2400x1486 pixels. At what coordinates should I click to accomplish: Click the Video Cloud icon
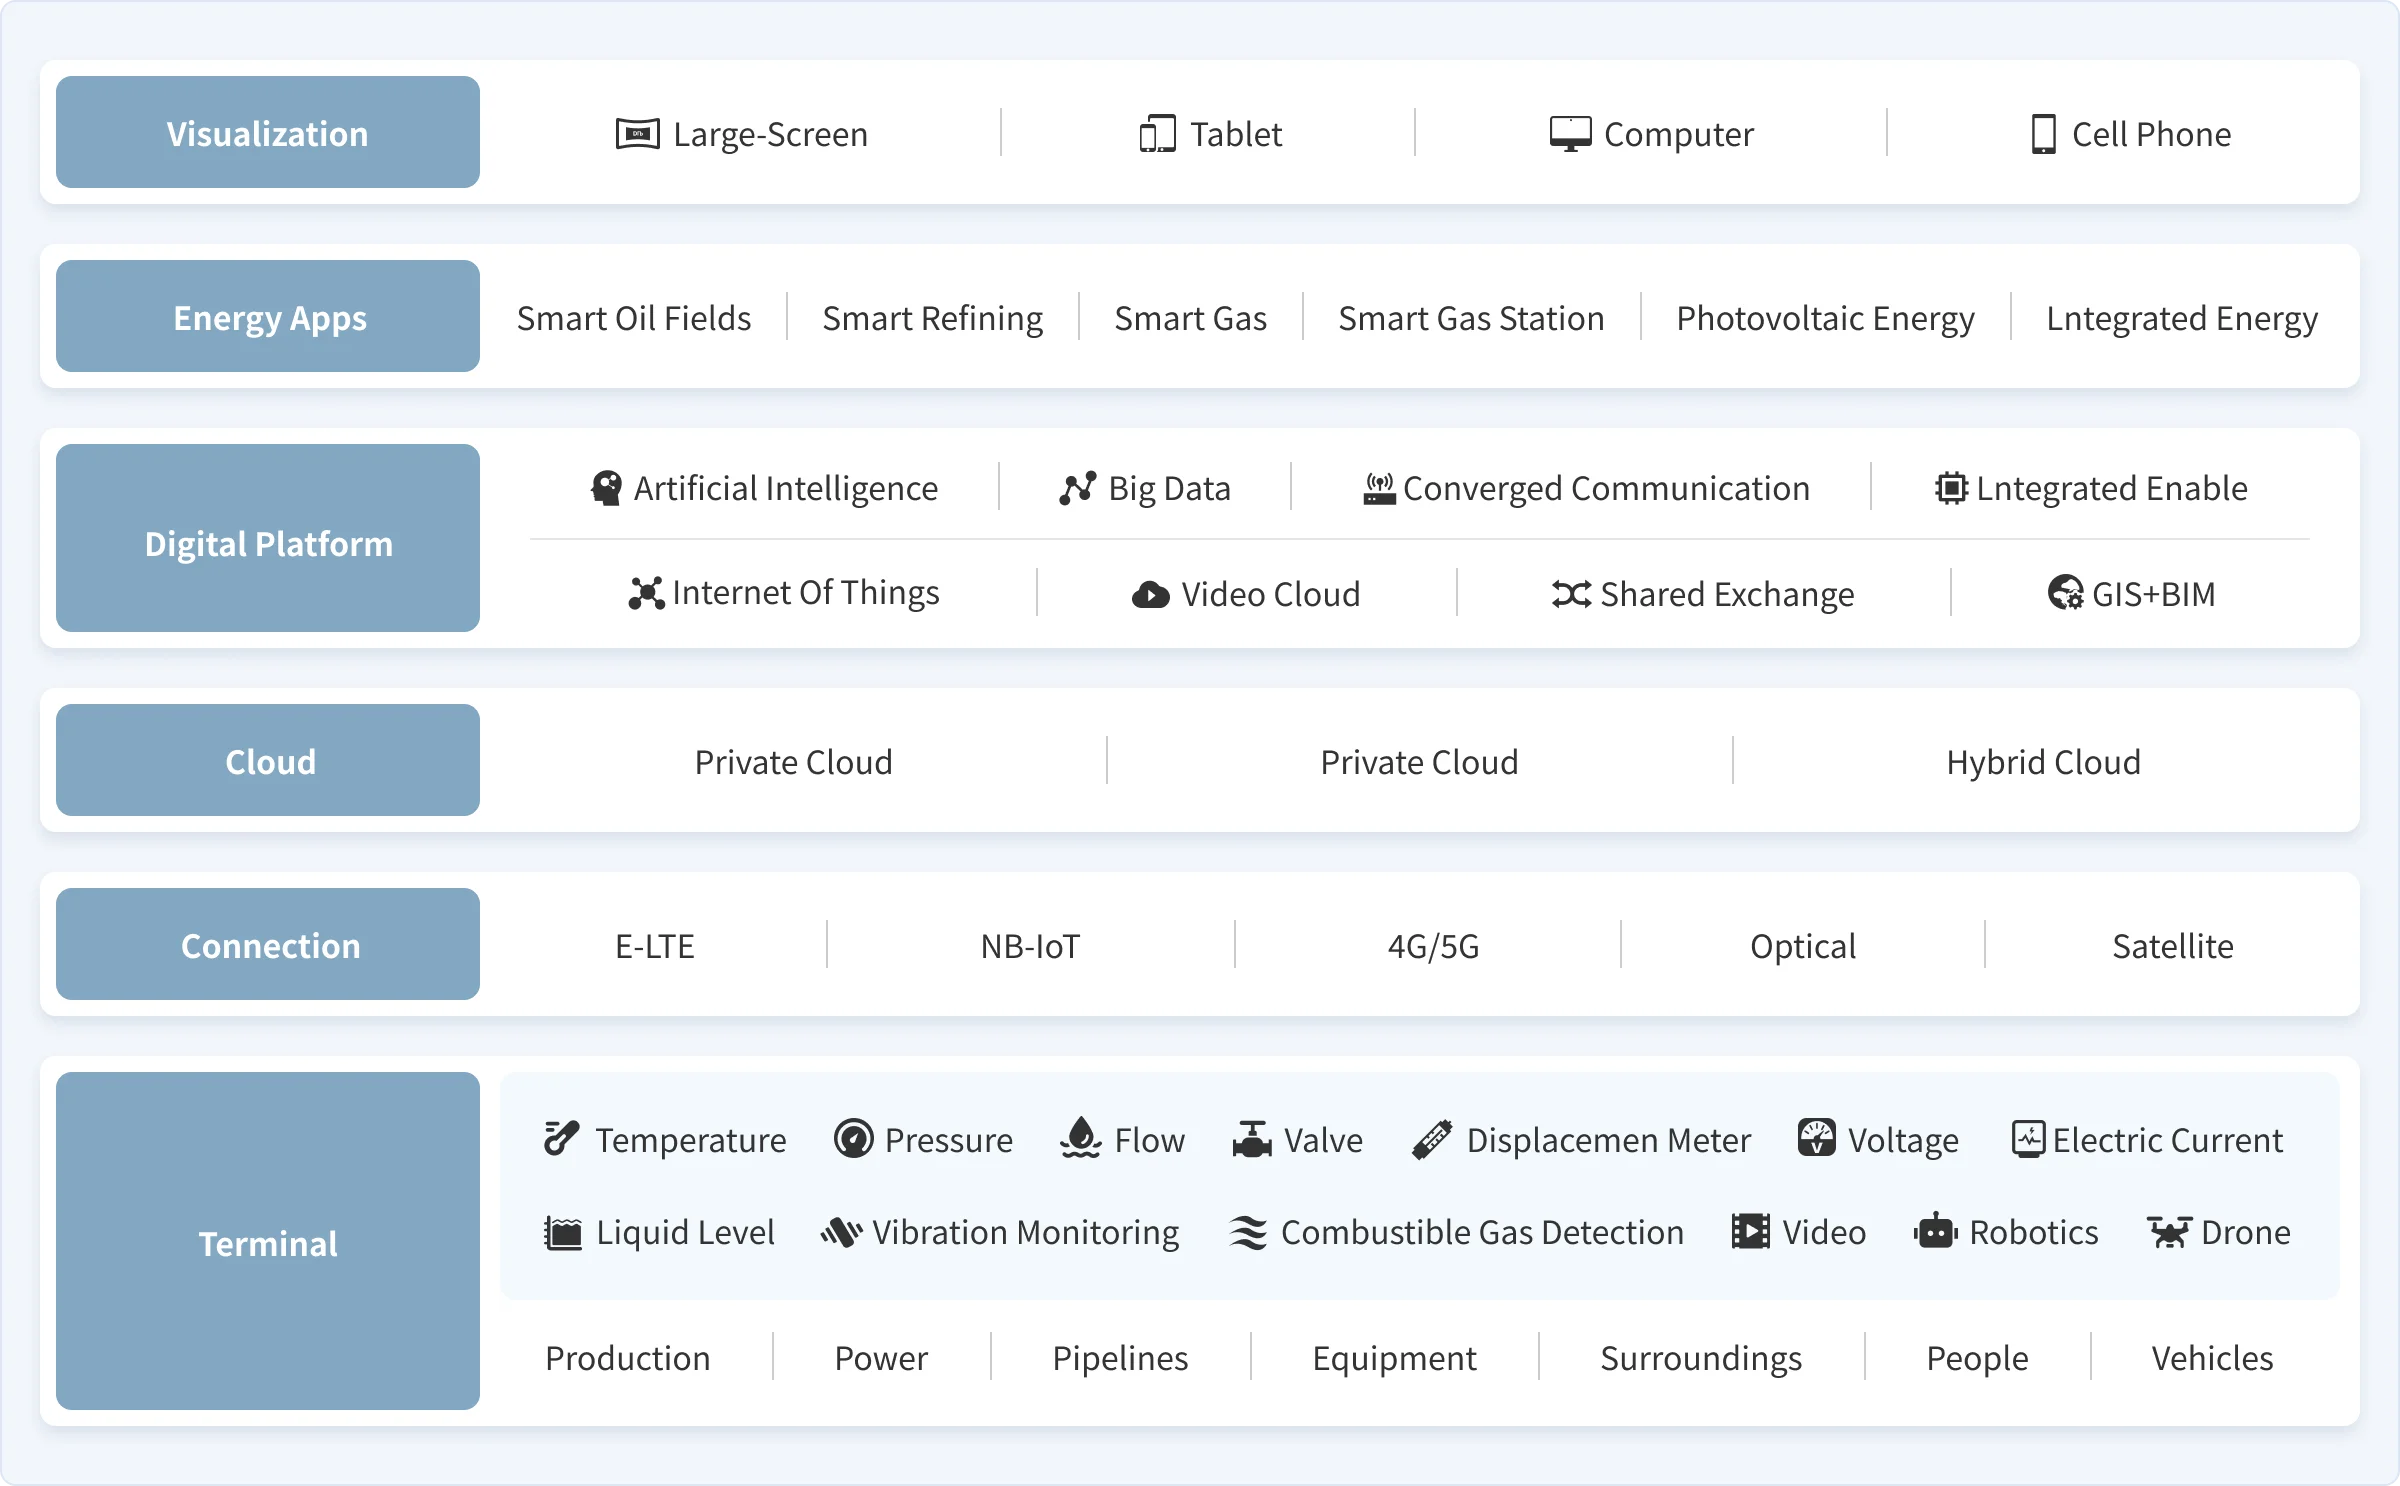coord(1150,595)
